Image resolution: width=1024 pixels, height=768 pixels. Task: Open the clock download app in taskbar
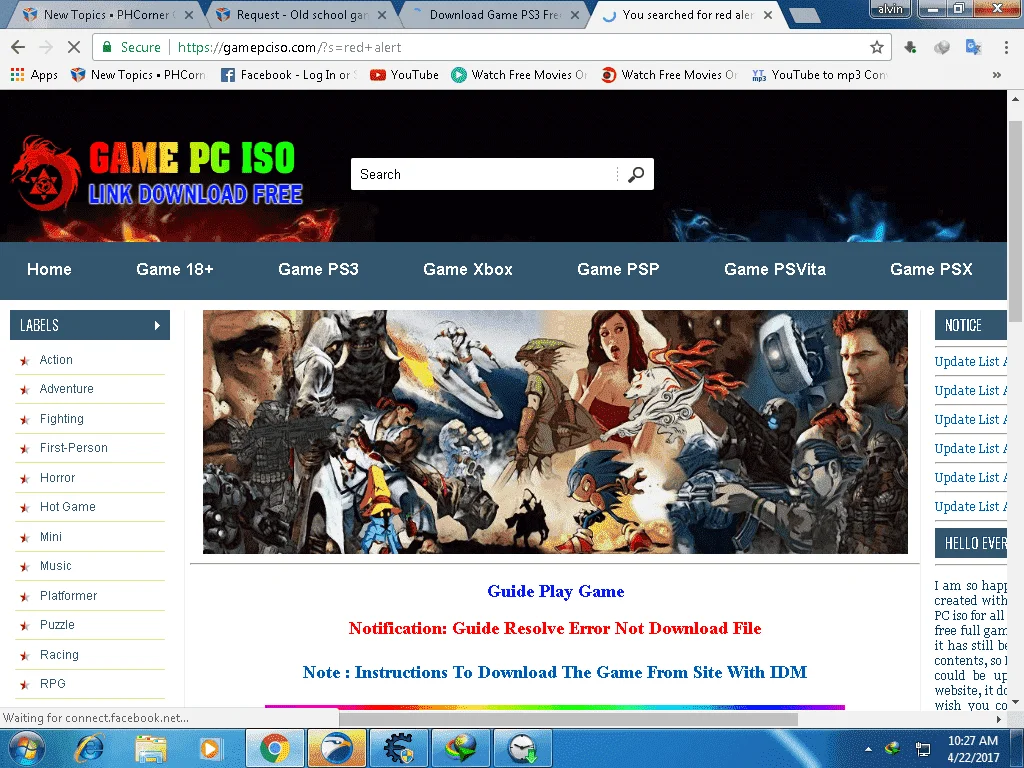(522, 748)
